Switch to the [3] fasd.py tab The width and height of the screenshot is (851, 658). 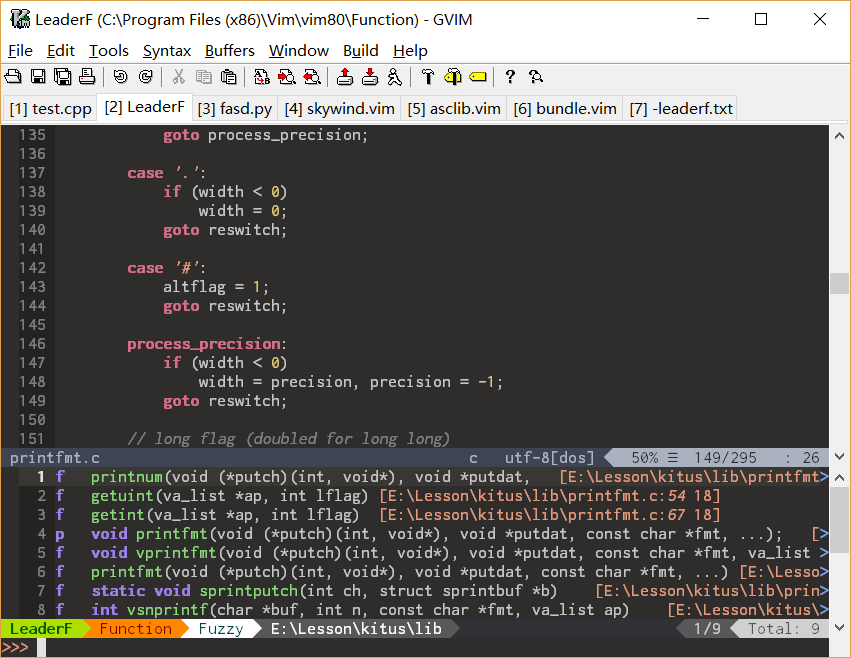coord(234,109)
